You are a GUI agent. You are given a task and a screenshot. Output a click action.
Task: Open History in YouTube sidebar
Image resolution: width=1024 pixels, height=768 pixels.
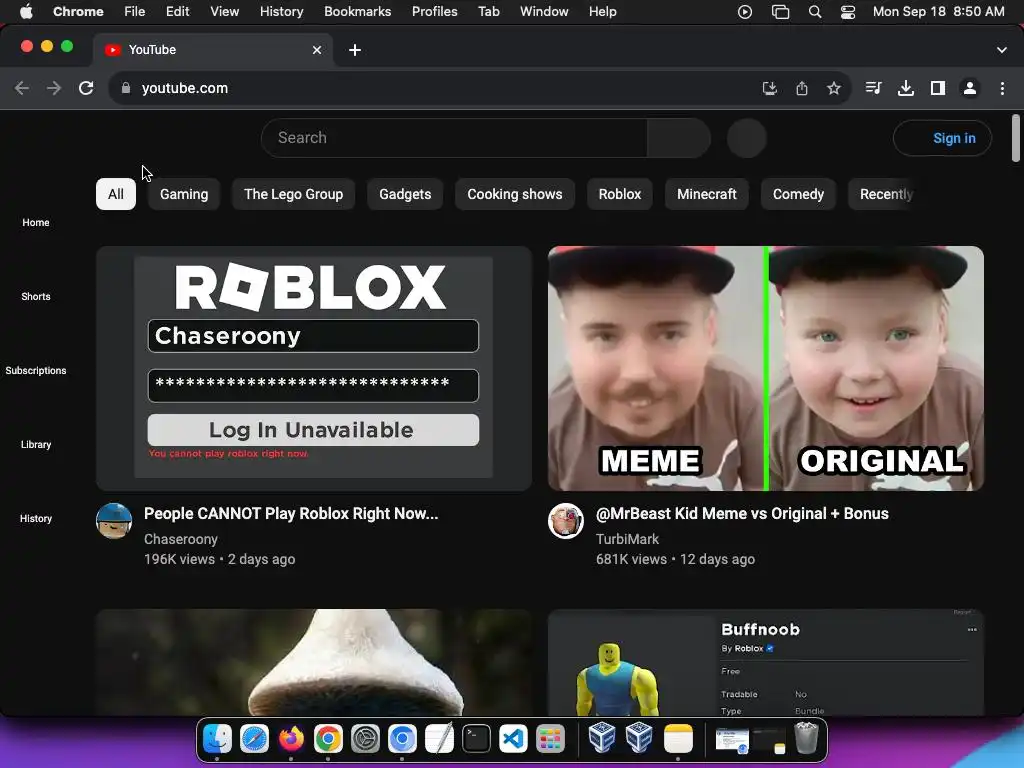(x=36, y=518)
